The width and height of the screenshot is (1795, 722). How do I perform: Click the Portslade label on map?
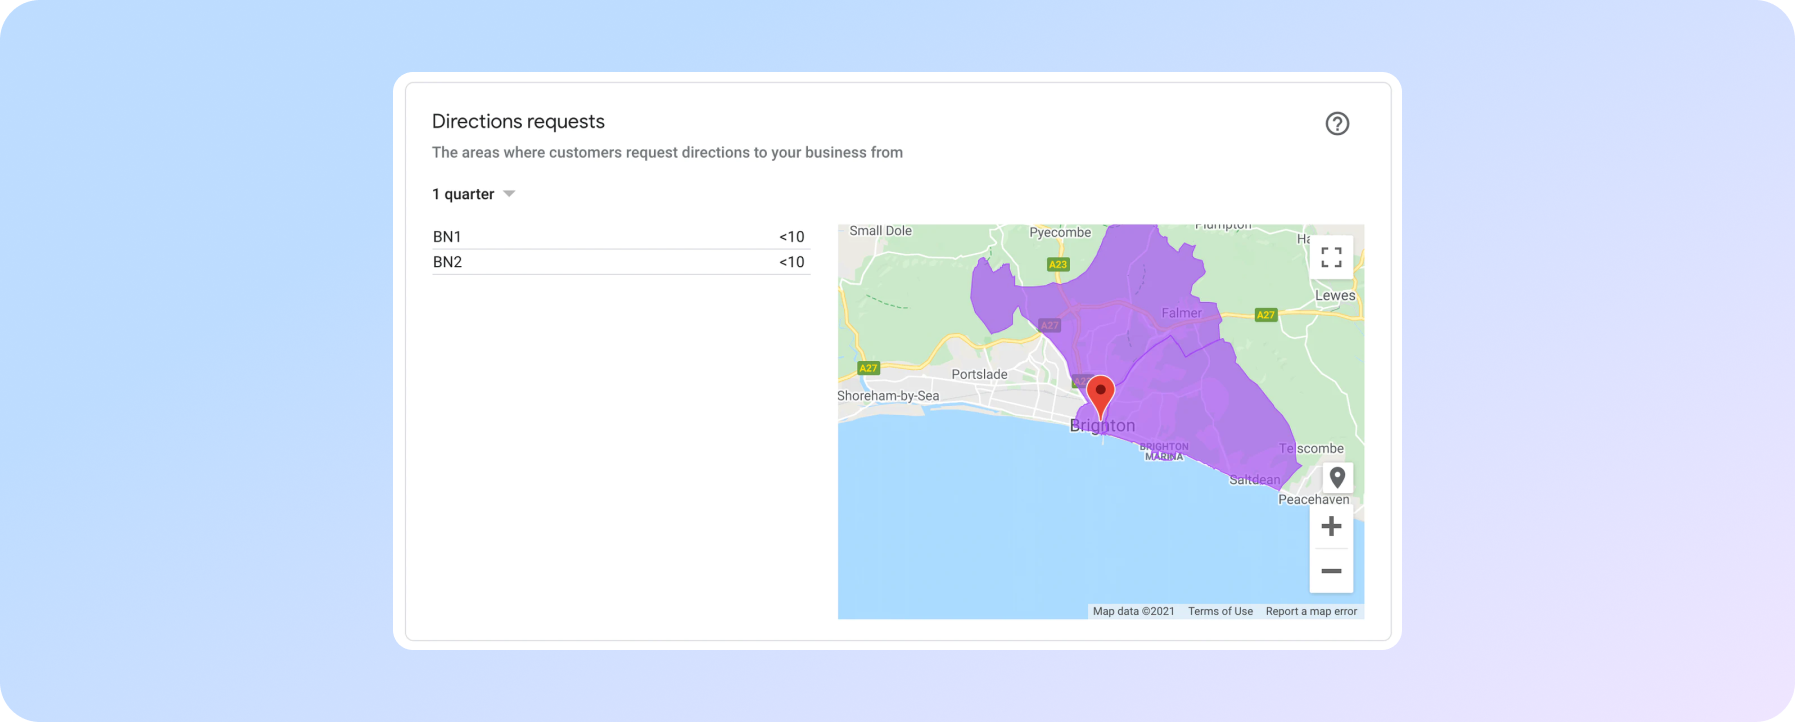(x=979, y=374)
